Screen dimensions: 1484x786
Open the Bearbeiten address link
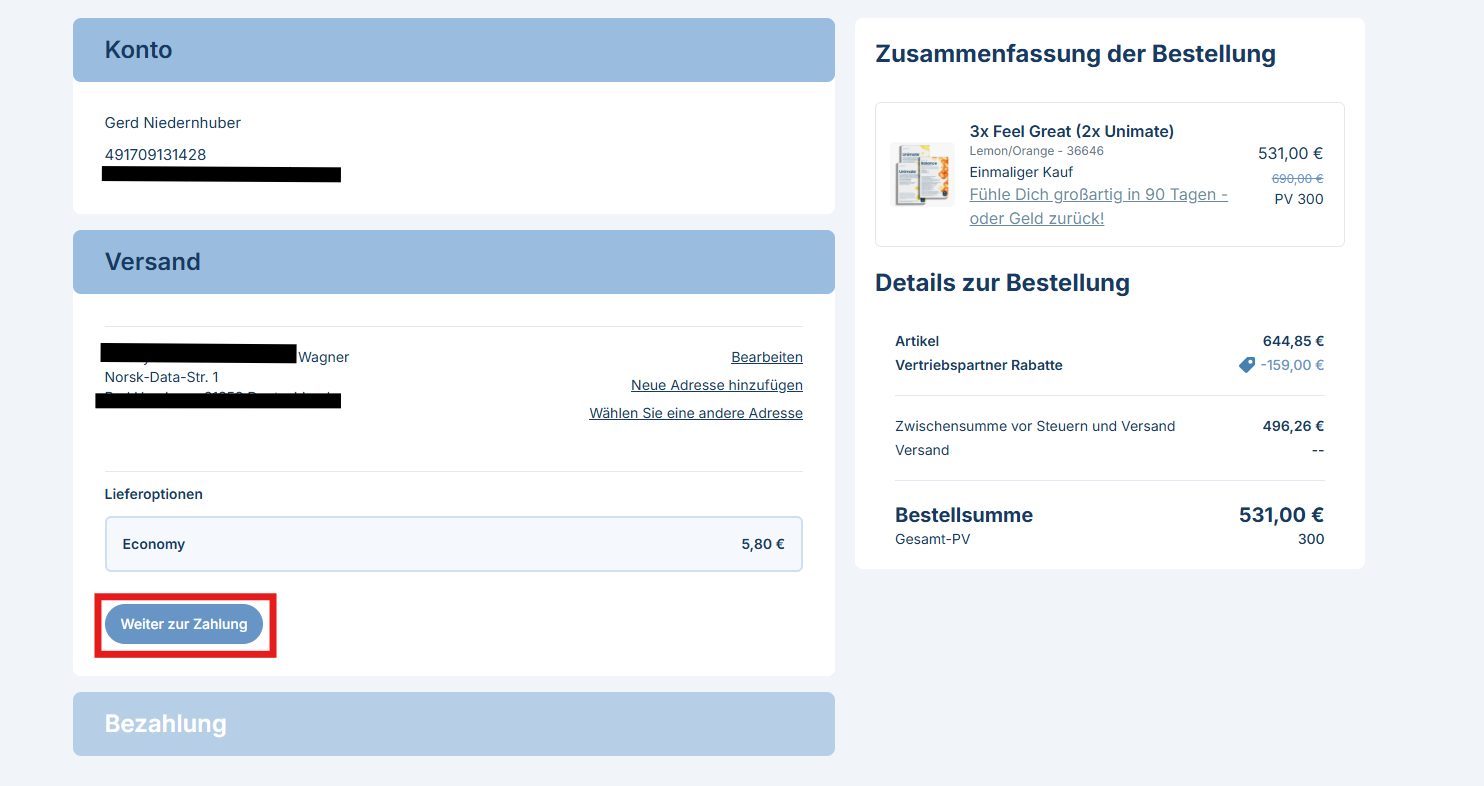point(766,357)
